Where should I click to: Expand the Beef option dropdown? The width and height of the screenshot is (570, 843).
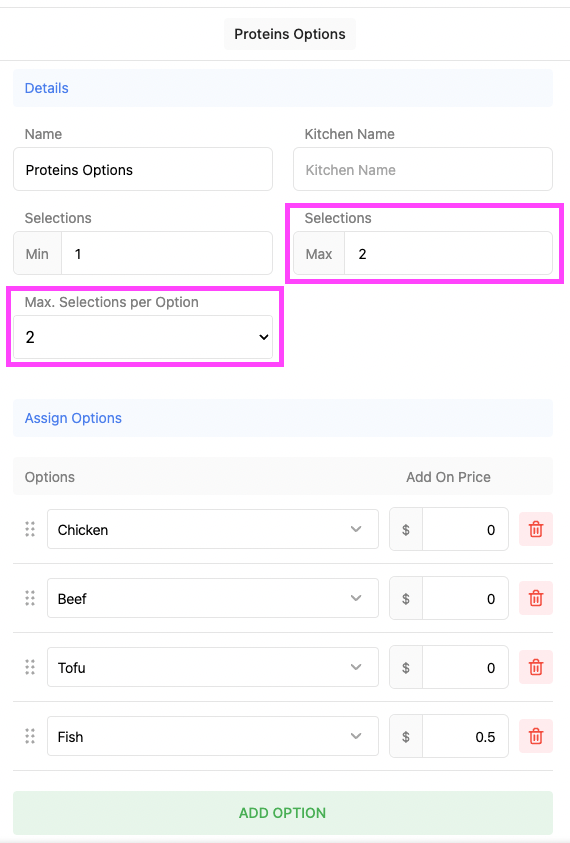tap(213, 598)
